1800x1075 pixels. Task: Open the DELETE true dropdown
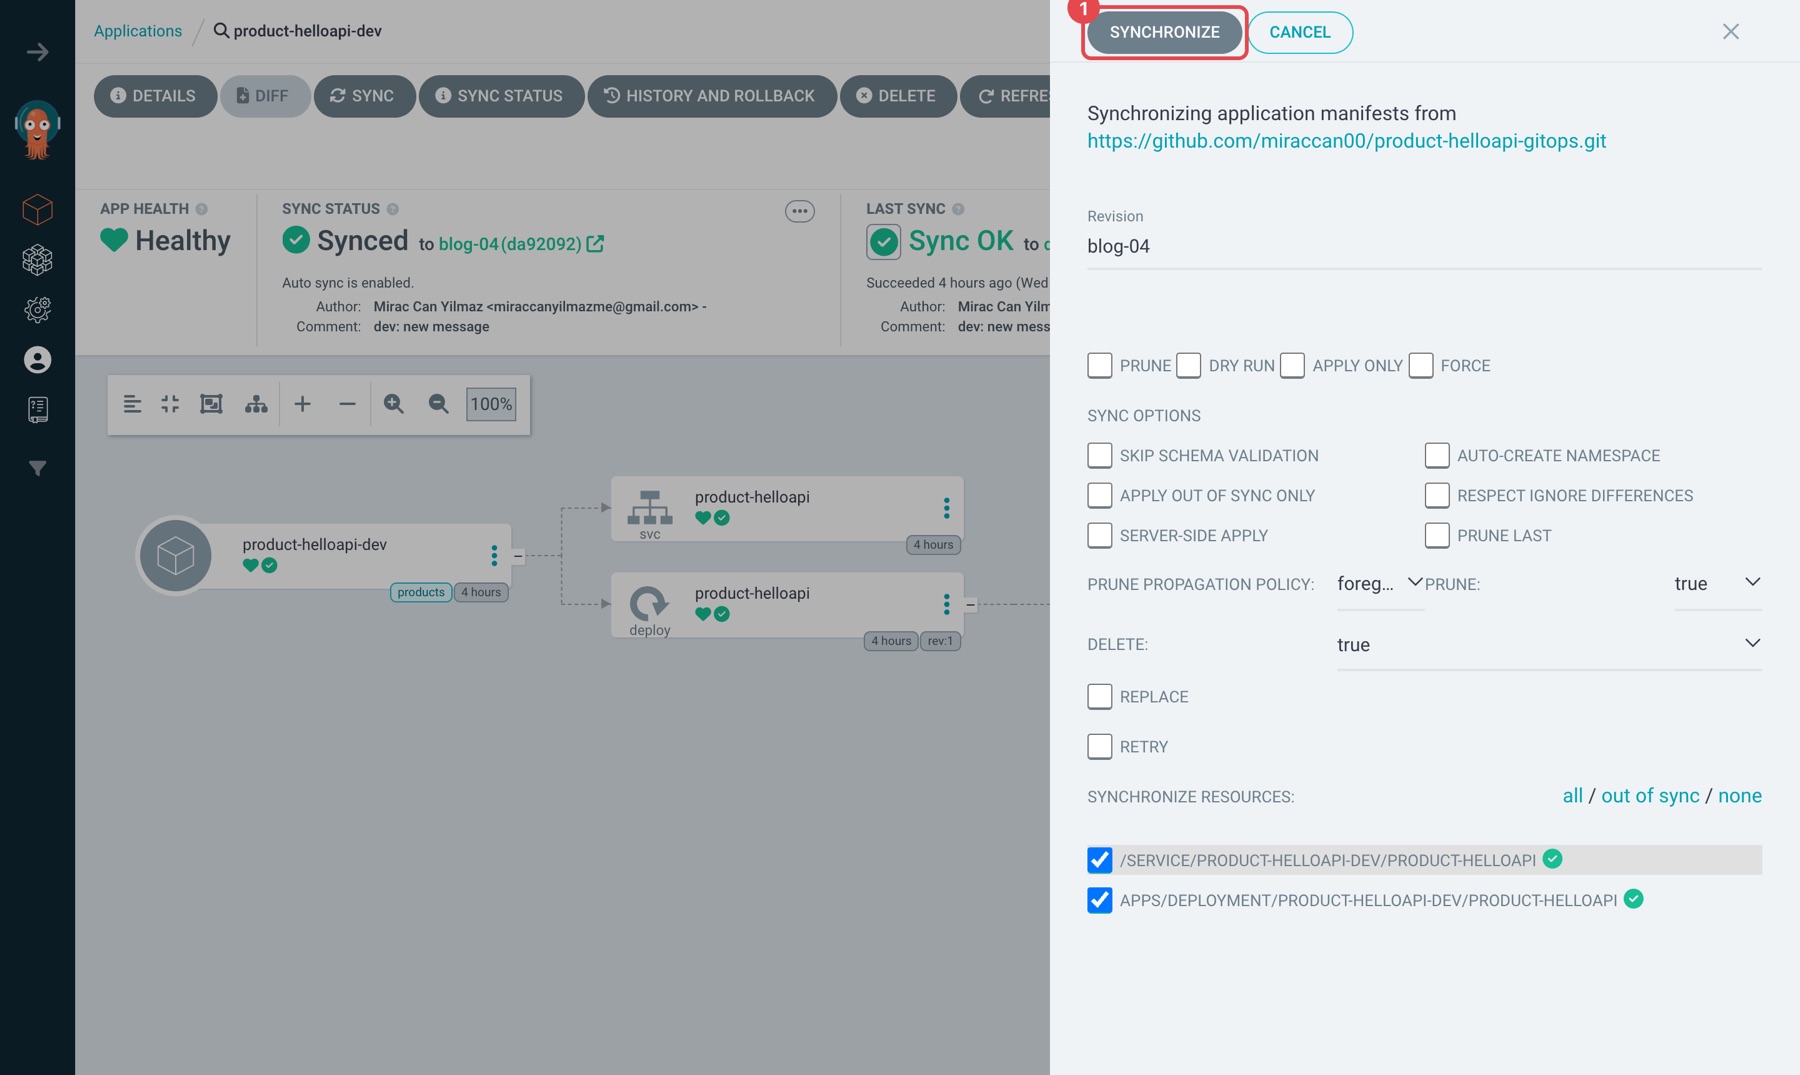pyautogui.click(x=1549, y=645)
